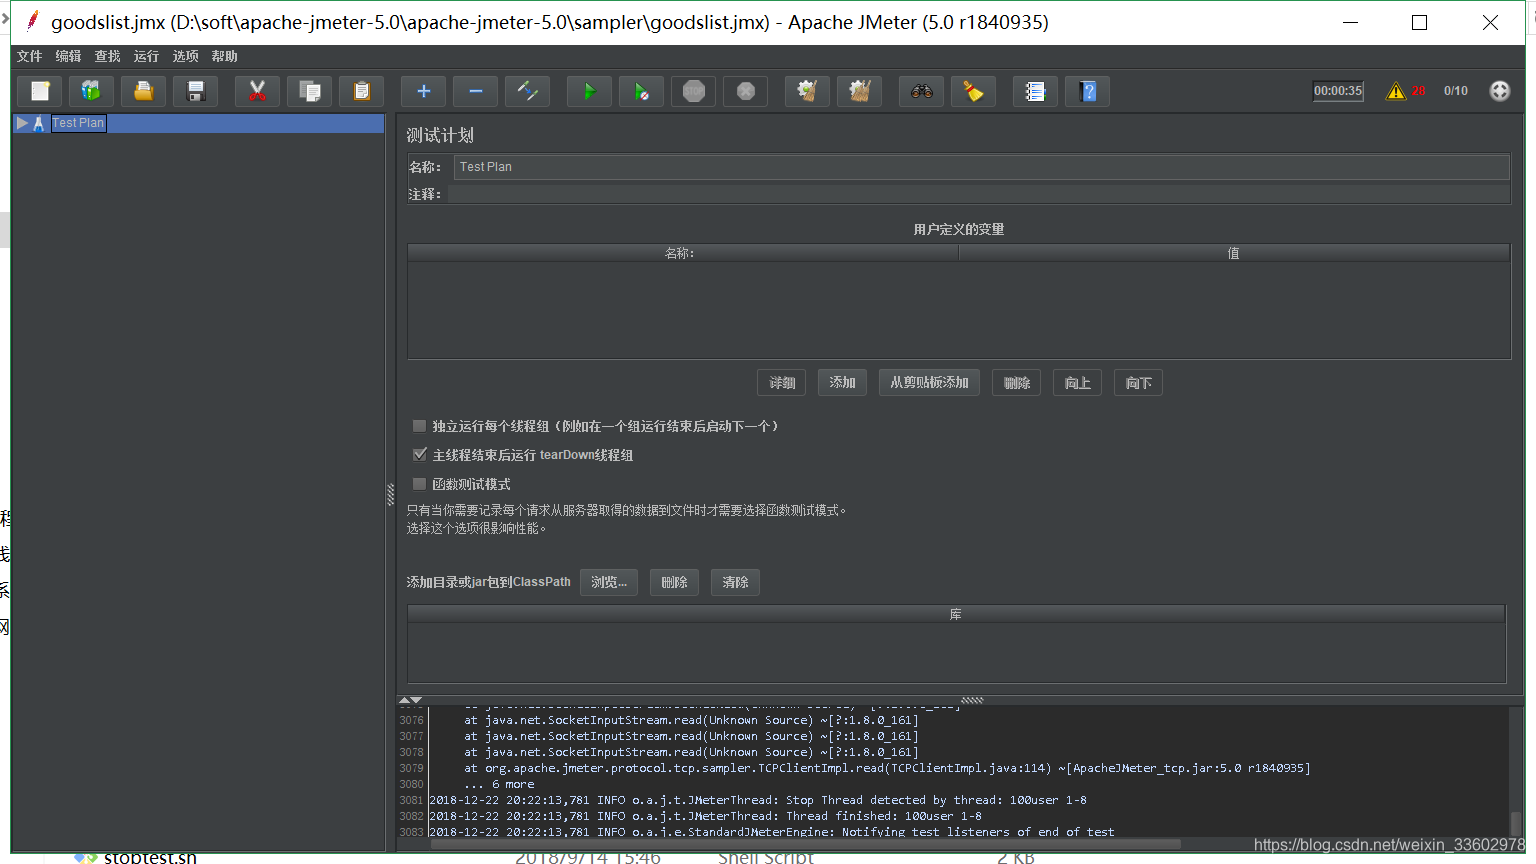
Task: Click the remote engine status icon
Action: (x=1499, y=91)
